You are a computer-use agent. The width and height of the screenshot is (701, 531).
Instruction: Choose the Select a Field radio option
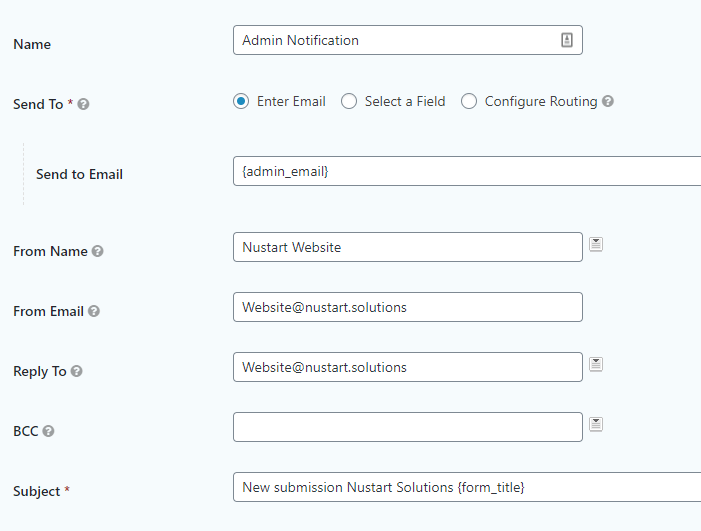click(x=349, y=101)
